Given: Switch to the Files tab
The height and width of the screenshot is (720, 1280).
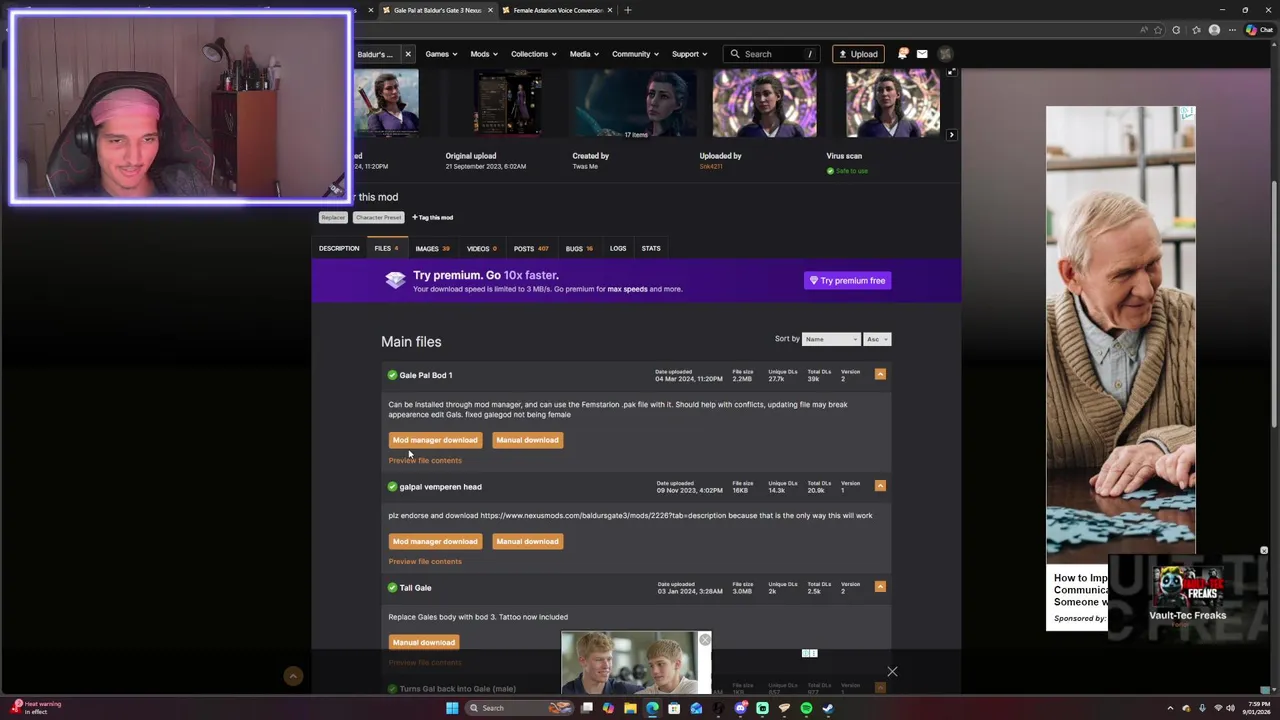Looking at the screenshot, I should (386, 248).
